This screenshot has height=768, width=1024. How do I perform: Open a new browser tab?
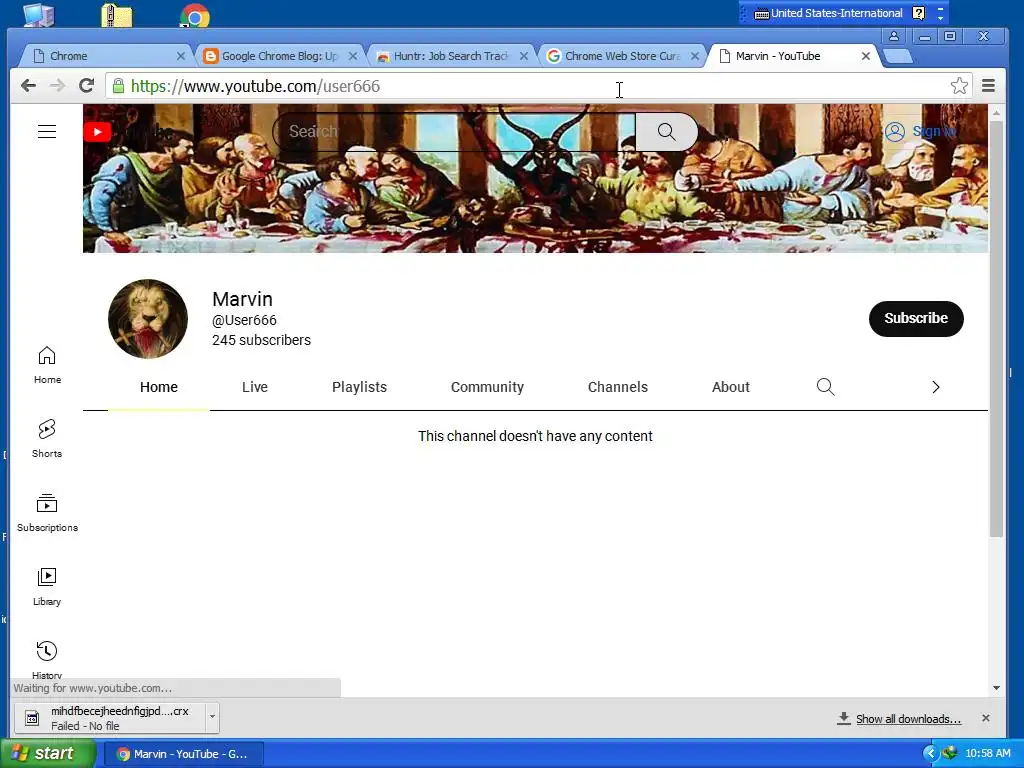897,56
